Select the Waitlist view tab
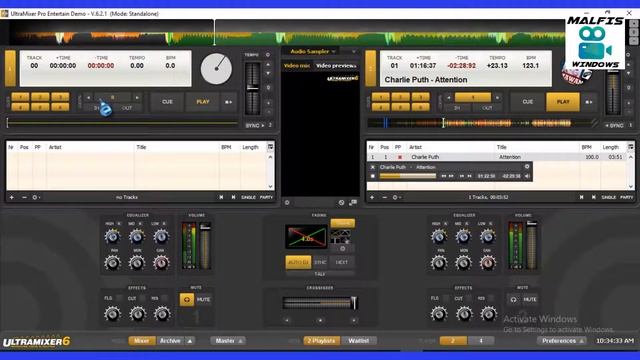 coord(358,340)
